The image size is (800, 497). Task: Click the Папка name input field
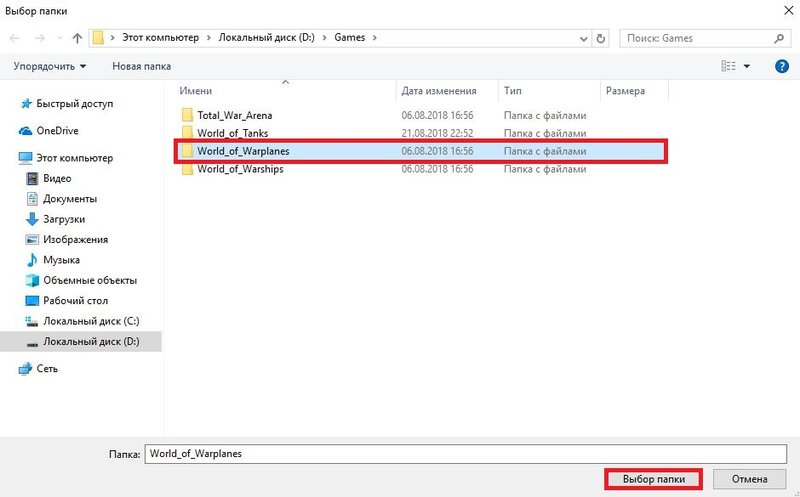[466, 454]
